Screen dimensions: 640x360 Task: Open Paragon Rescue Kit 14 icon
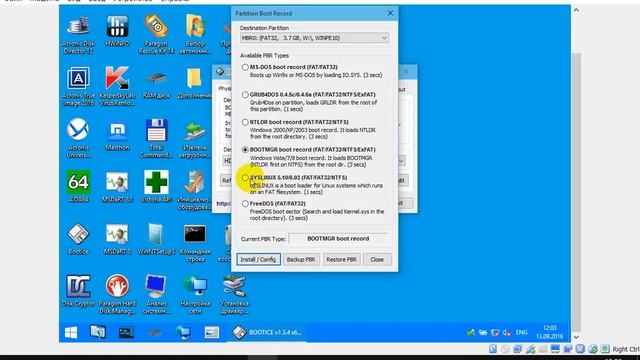156,35
